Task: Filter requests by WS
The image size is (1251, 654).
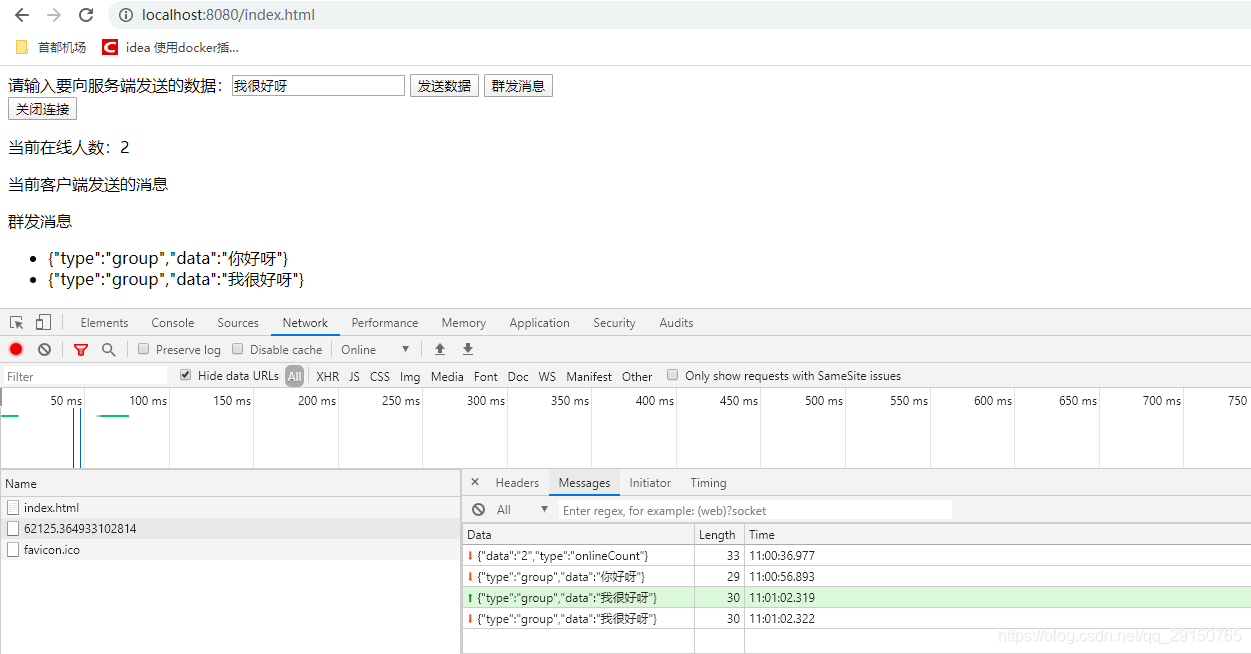Action: [x=547, y=376]
